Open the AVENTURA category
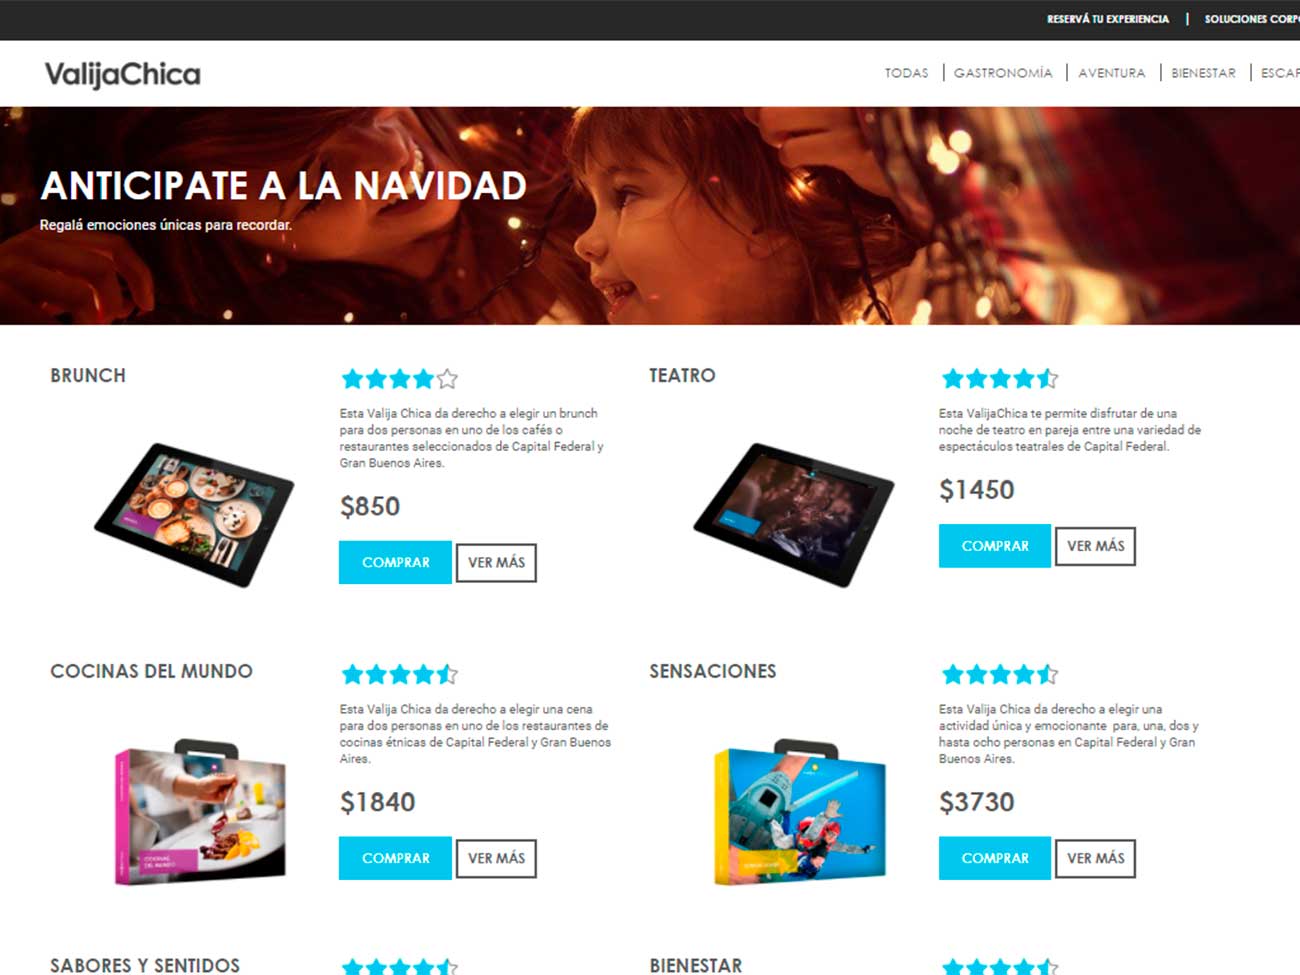The width and height of the screenshot is (1300, 975). click(1112, 73)
